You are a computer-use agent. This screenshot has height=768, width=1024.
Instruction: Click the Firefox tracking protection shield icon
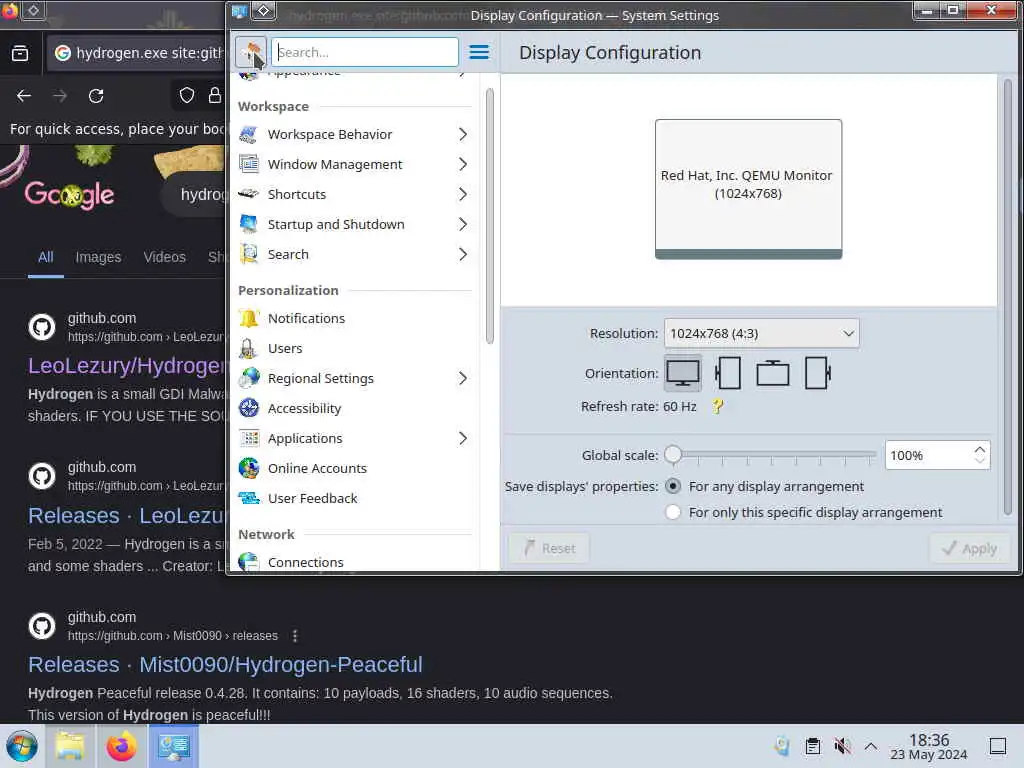point(187,95)
